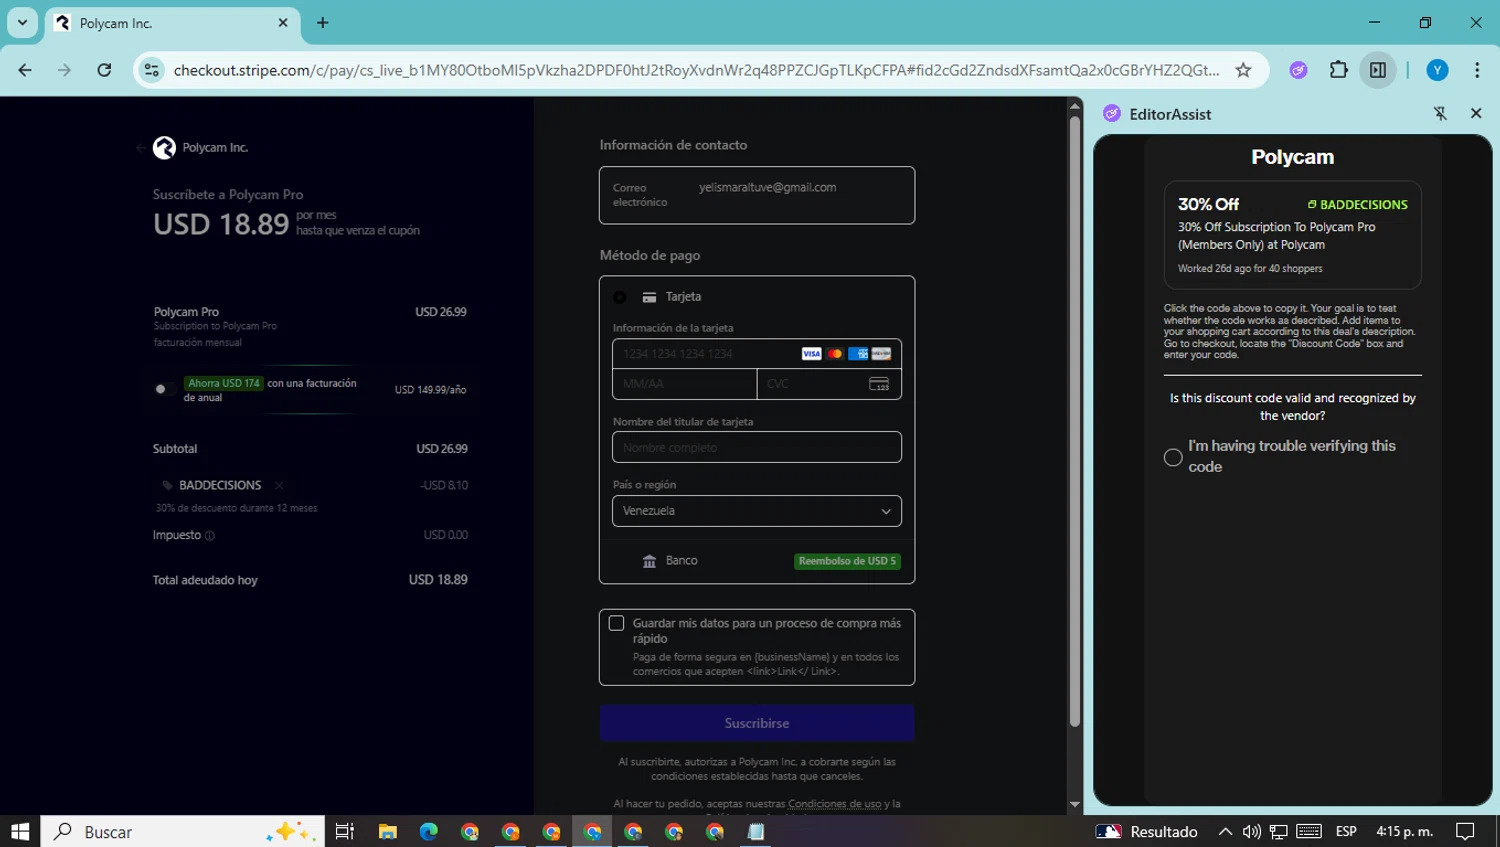Show hidden system tray icons chevron

pos(1225,831)
